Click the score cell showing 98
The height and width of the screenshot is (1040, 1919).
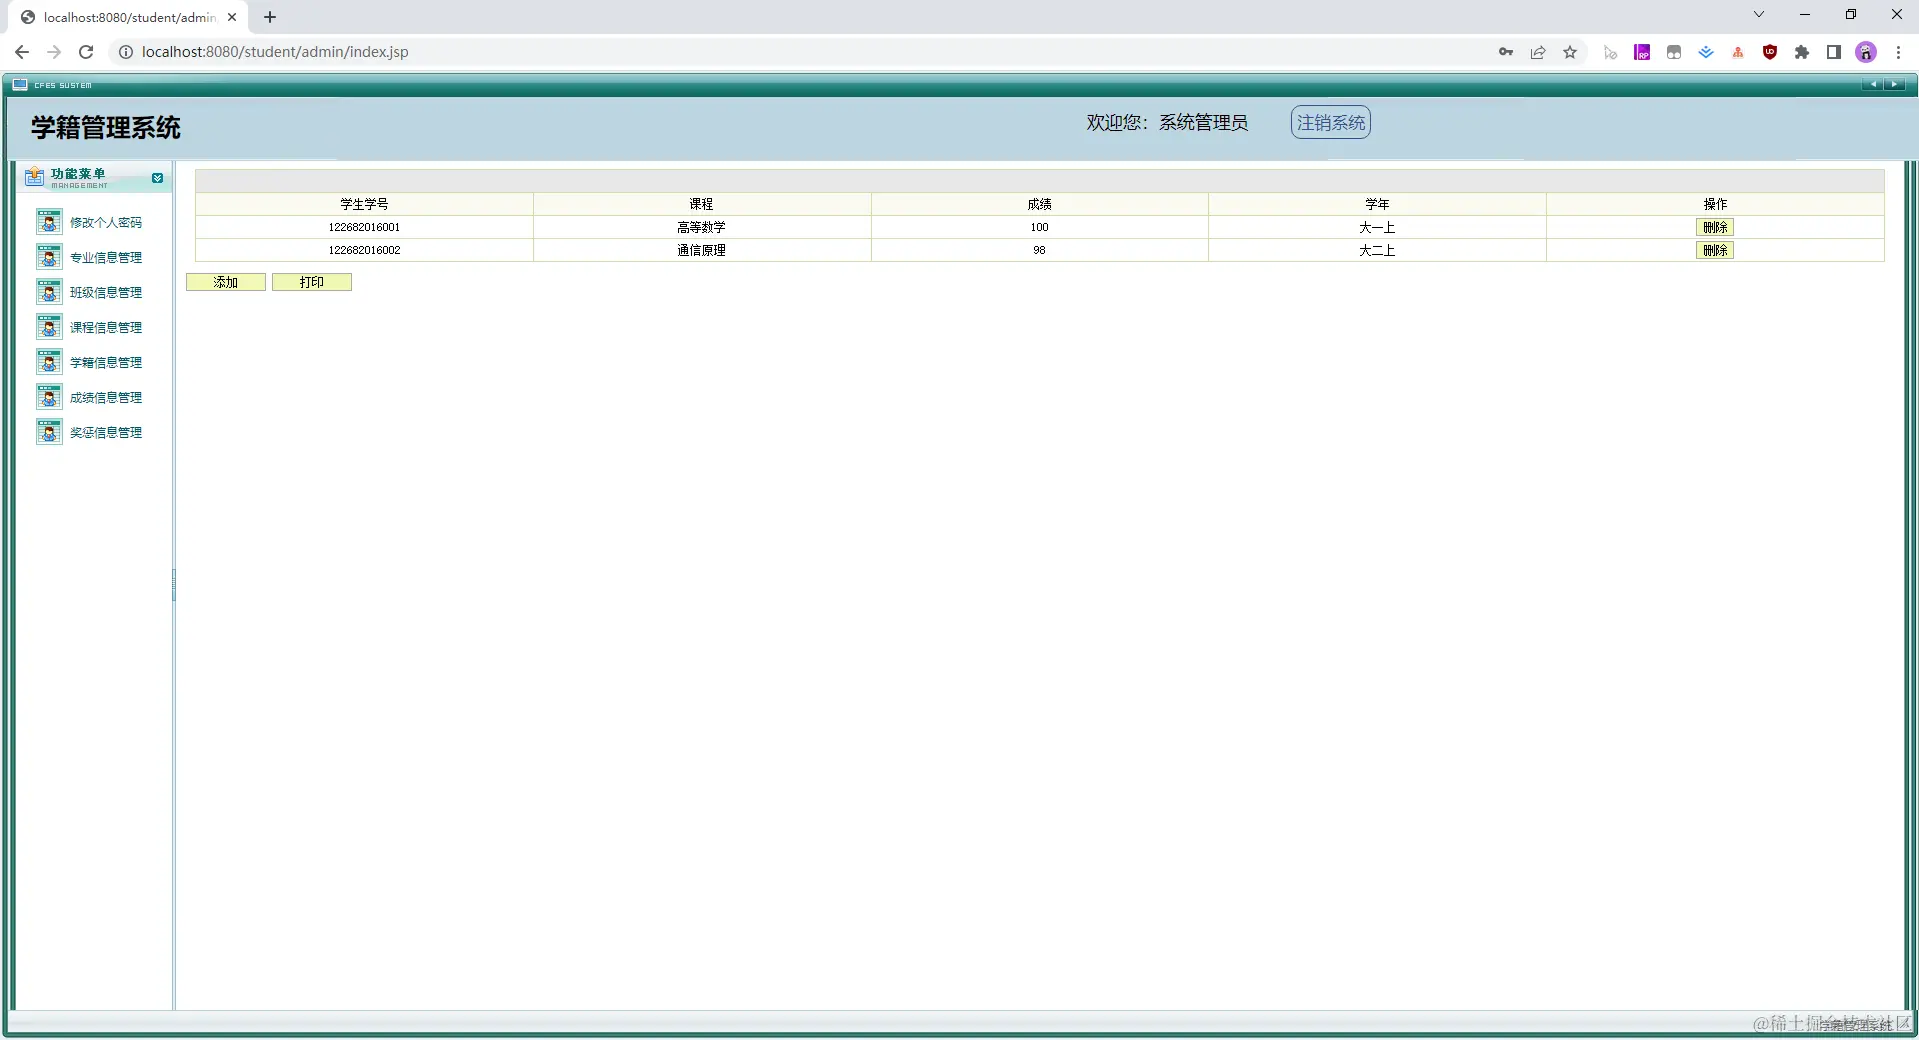1040,250
